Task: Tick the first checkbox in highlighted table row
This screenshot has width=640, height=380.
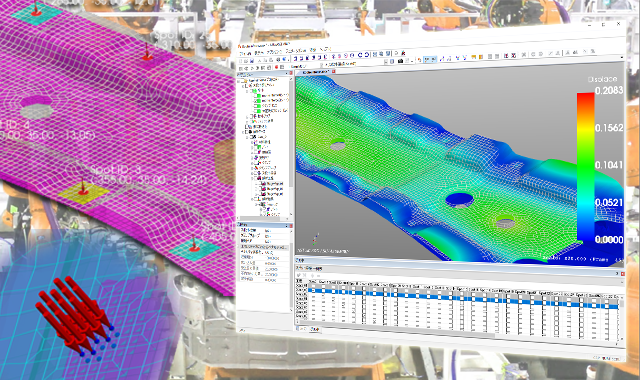Action: click(313, 290)
